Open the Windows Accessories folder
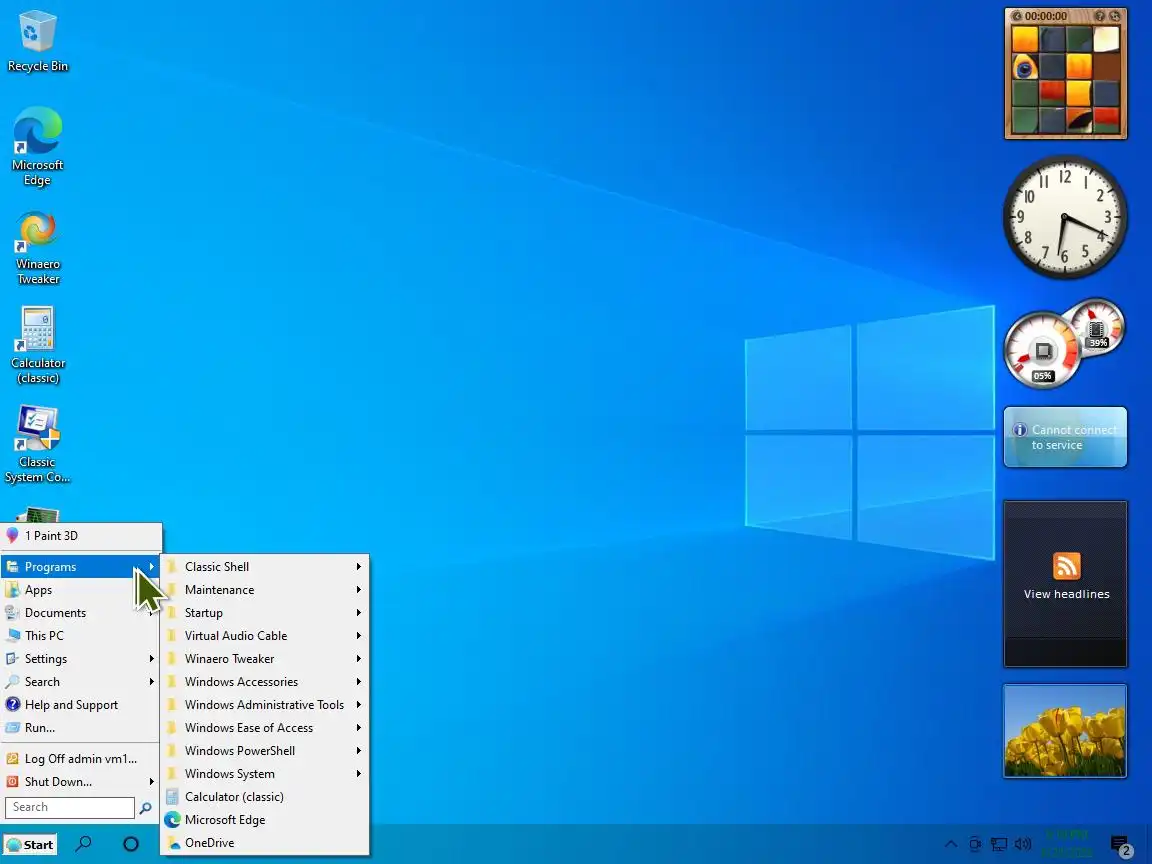Screen dimensions: 1152x864 click(x=264, y=682)
